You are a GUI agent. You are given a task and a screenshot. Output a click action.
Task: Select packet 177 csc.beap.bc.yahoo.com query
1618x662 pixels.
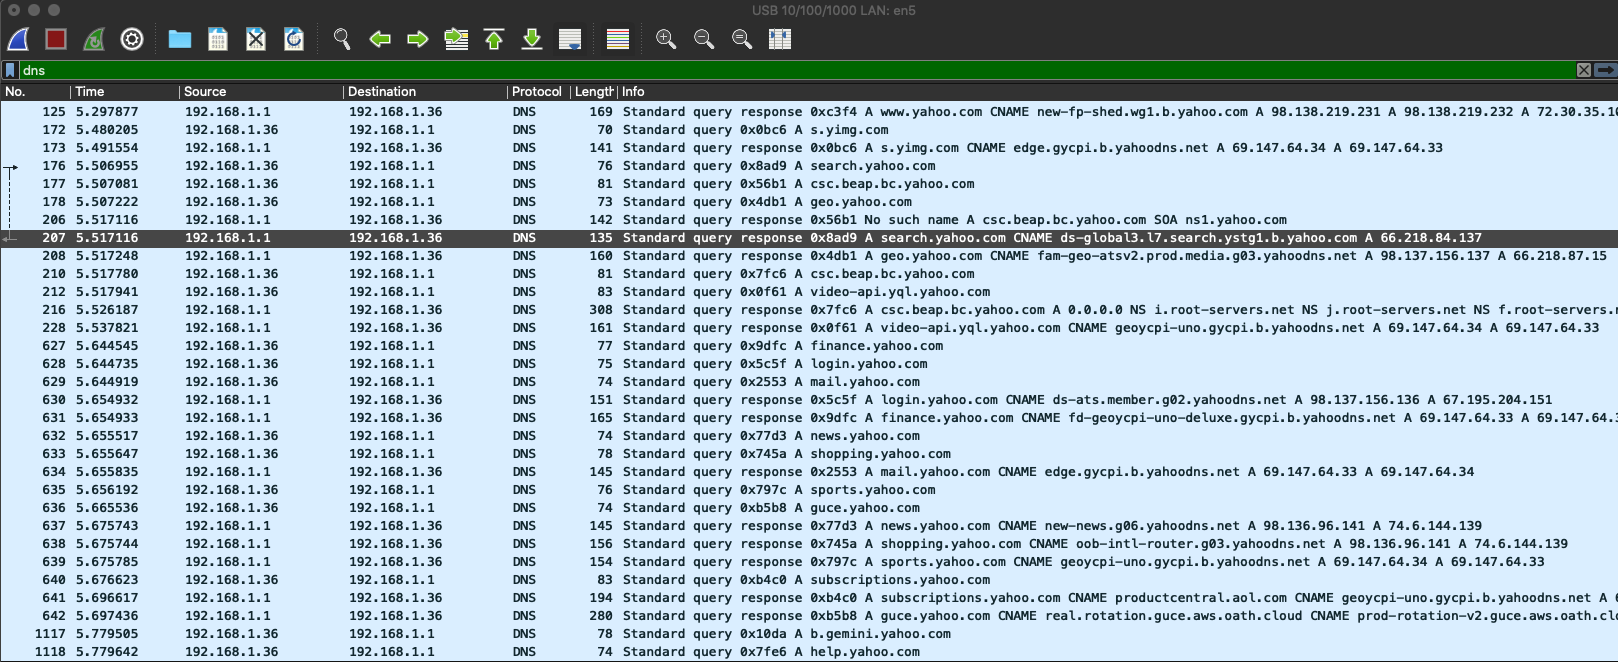(809, 184)
